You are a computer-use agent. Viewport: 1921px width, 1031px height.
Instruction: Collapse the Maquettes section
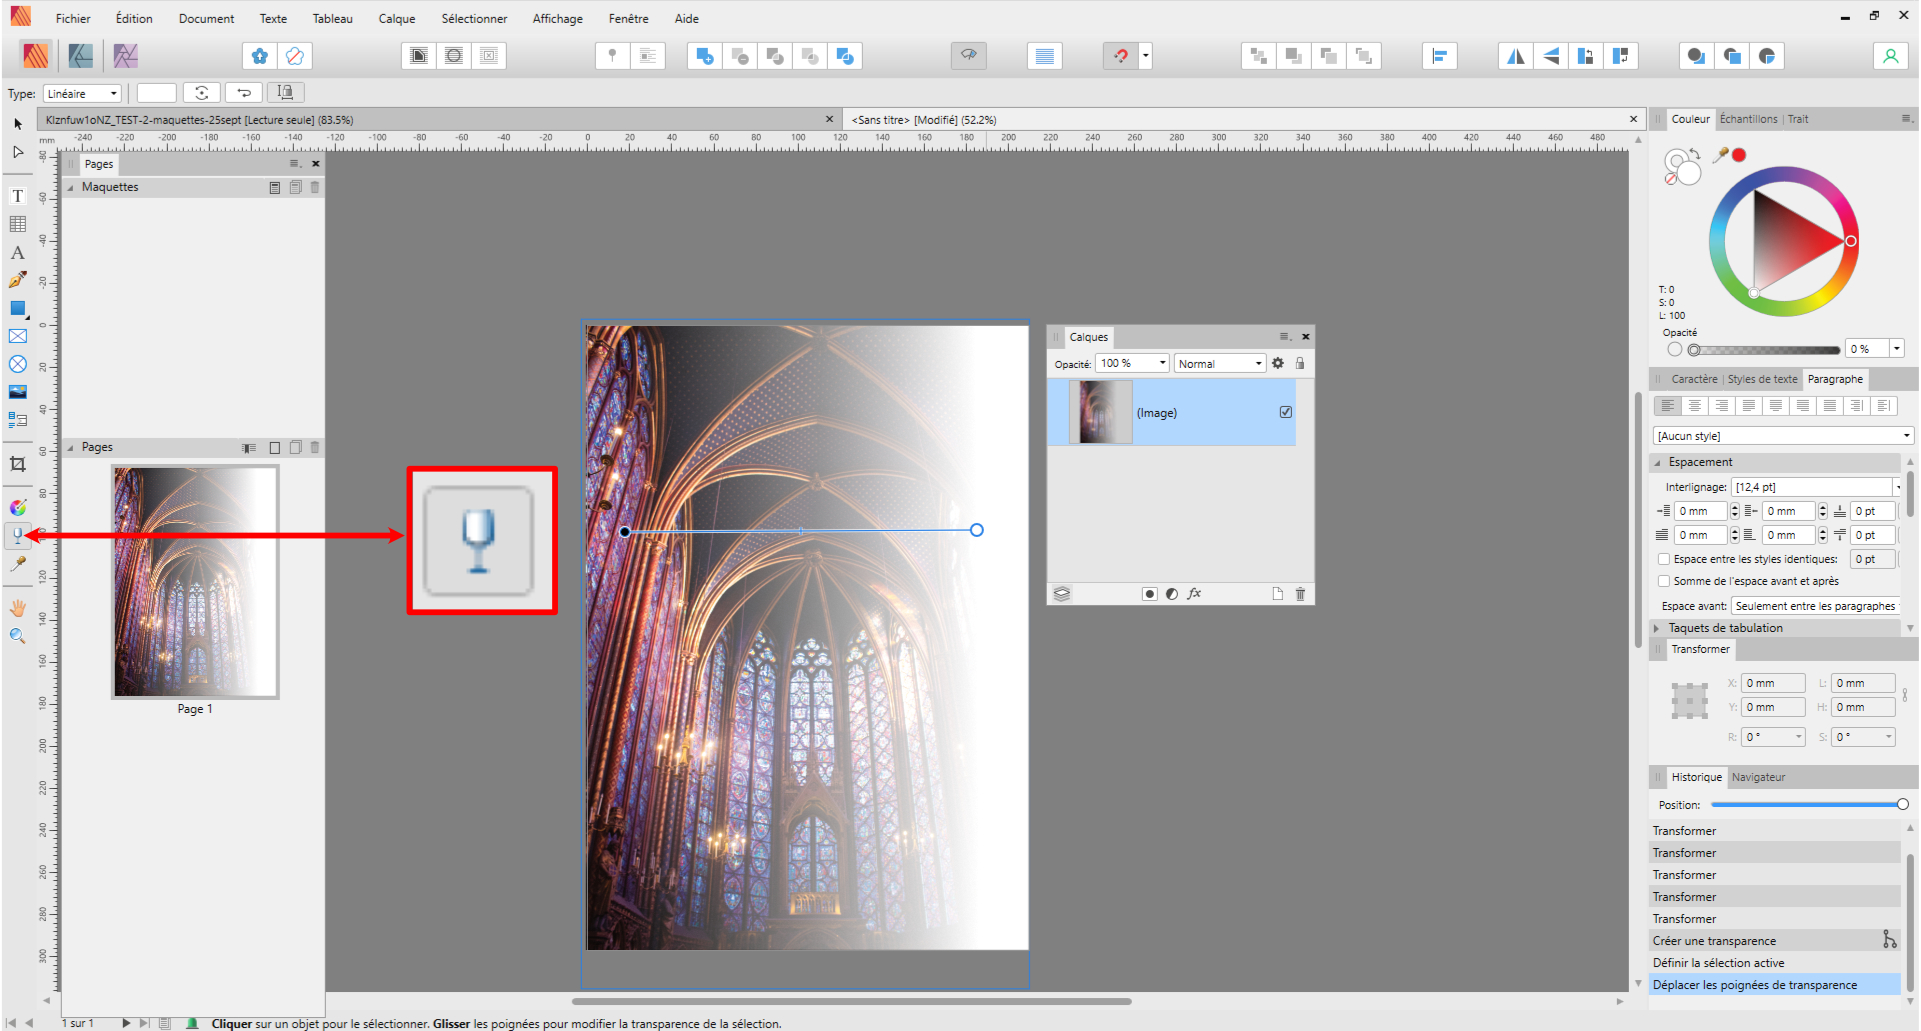coord(70,187)
